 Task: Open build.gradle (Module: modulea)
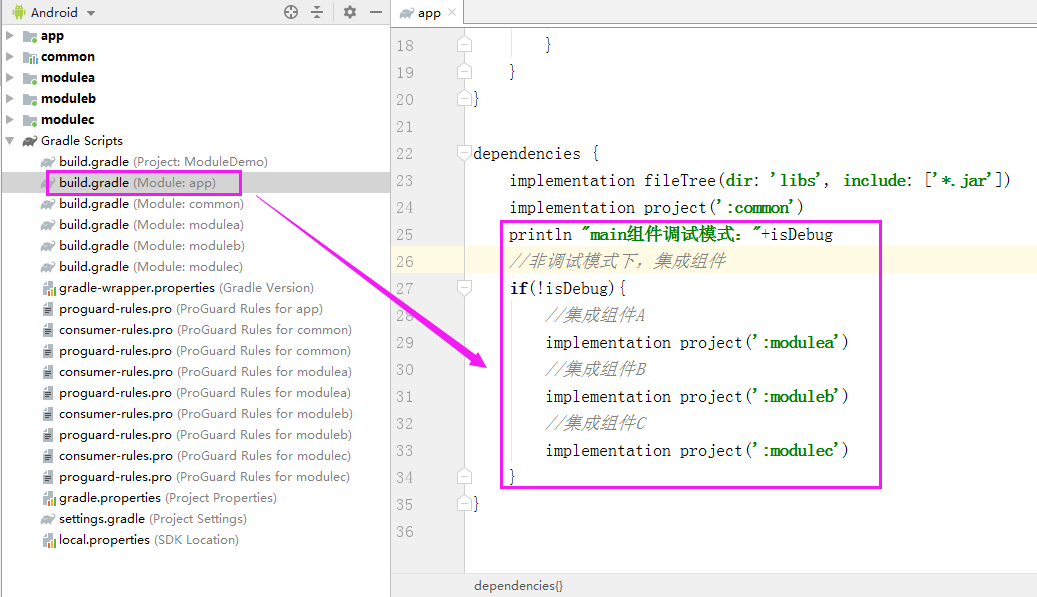click(x=151, y=225)
